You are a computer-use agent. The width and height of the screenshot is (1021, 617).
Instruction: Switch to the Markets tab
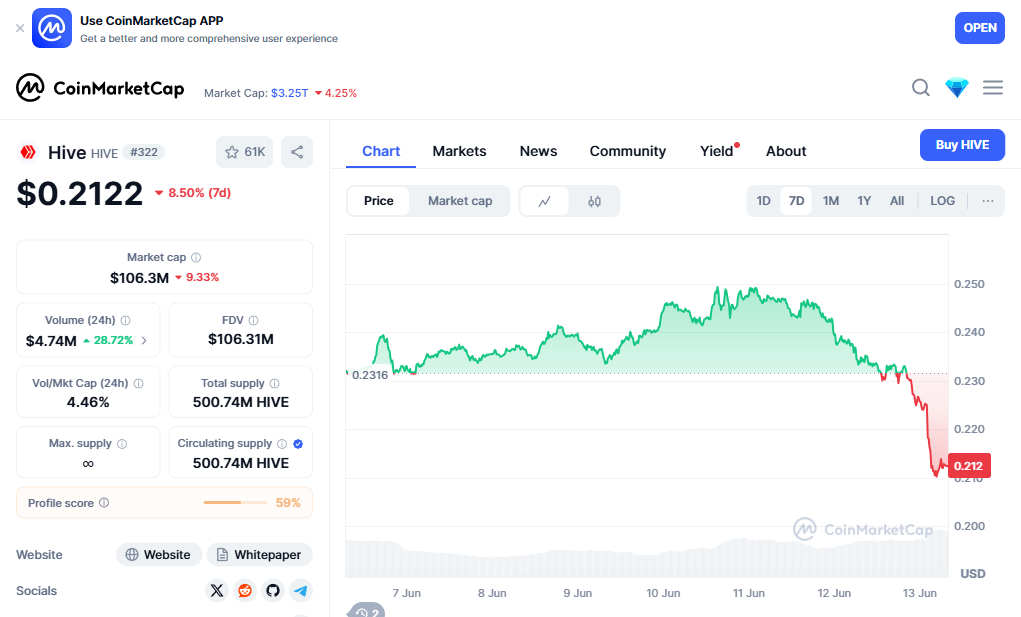tap(459, 151)
